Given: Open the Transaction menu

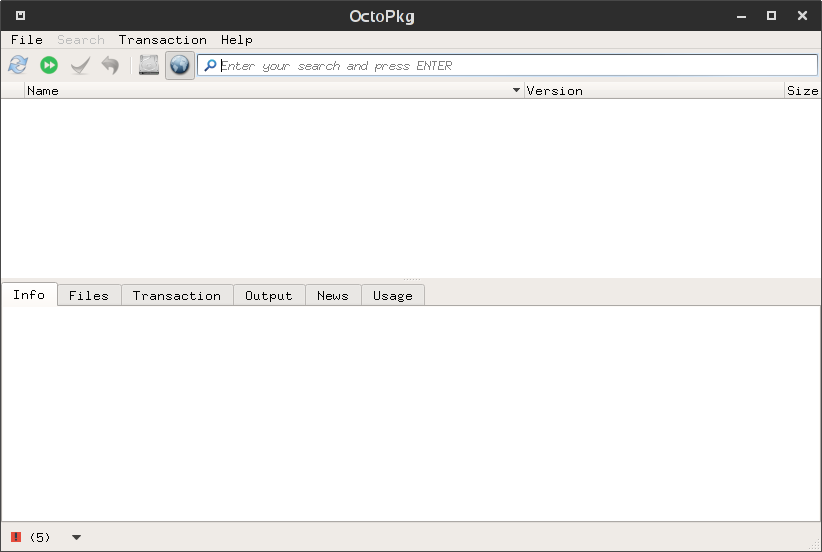Looking at the screenshot, I should (163, 40).
